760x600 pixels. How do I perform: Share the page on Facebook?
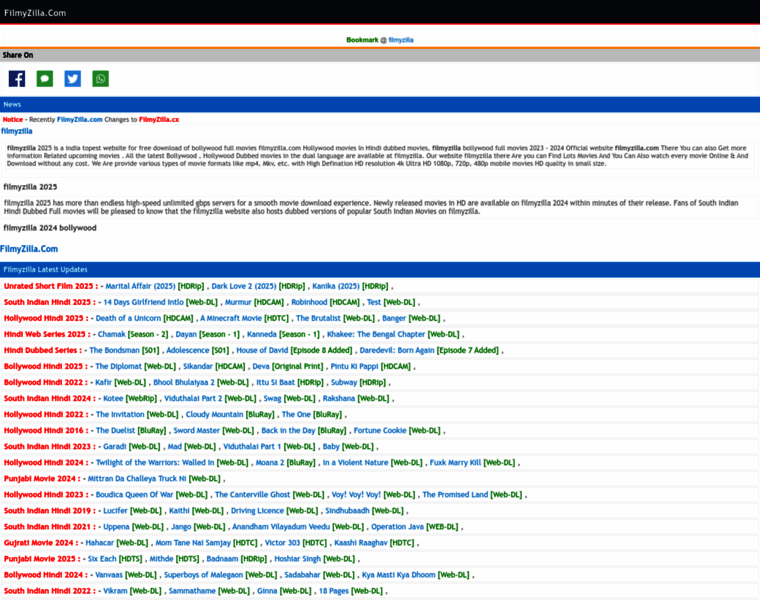click(17, 79)
